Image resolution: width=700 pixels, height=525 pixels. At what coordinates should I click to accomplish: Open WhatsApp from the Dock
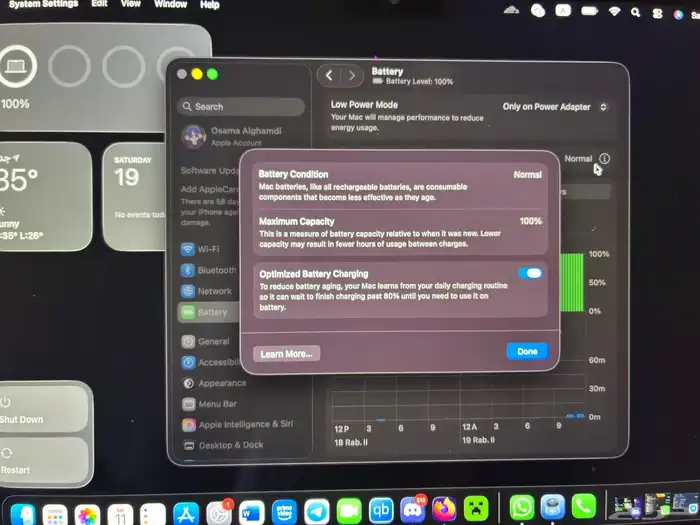coord(522,507)
